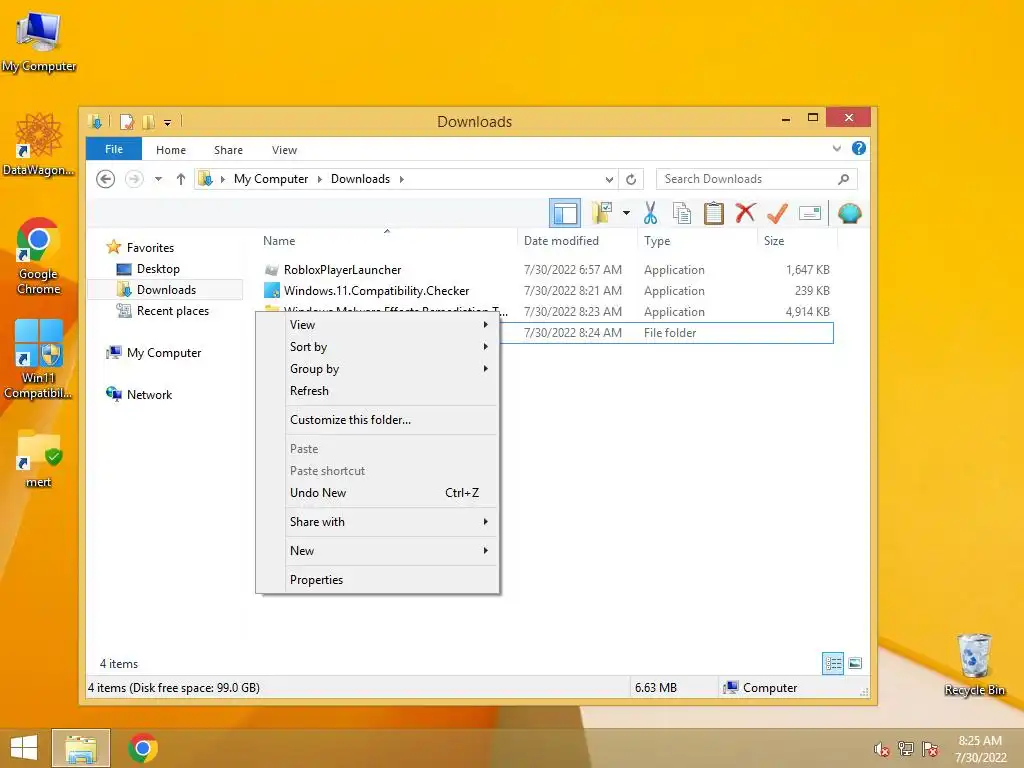Switch to Details view icon in status bar
Screen dimensions: 1024x768
(833, 664)
